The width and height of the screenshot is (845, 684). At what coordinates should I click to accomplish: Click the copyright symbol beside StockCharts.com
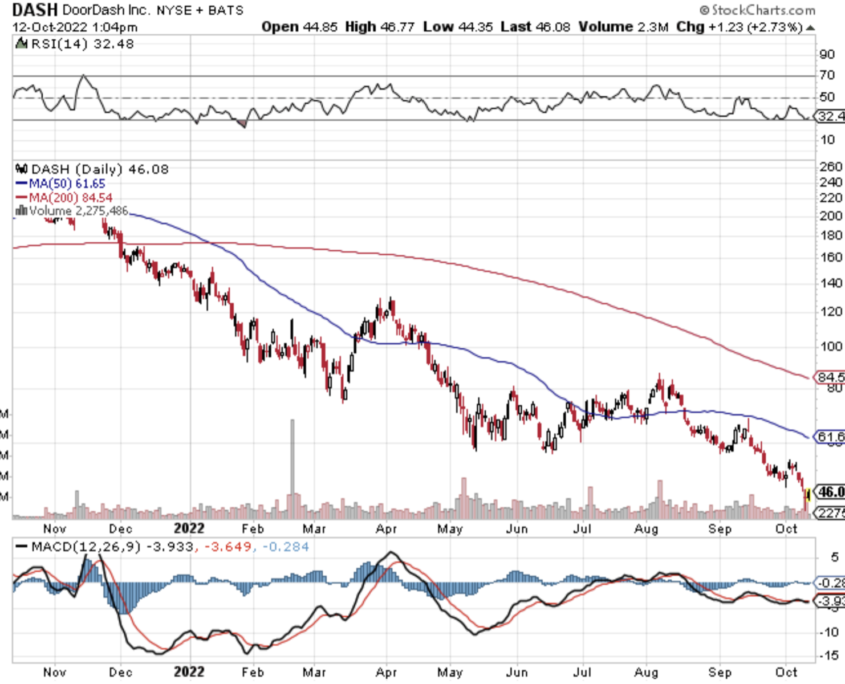(x=704, y=9)
